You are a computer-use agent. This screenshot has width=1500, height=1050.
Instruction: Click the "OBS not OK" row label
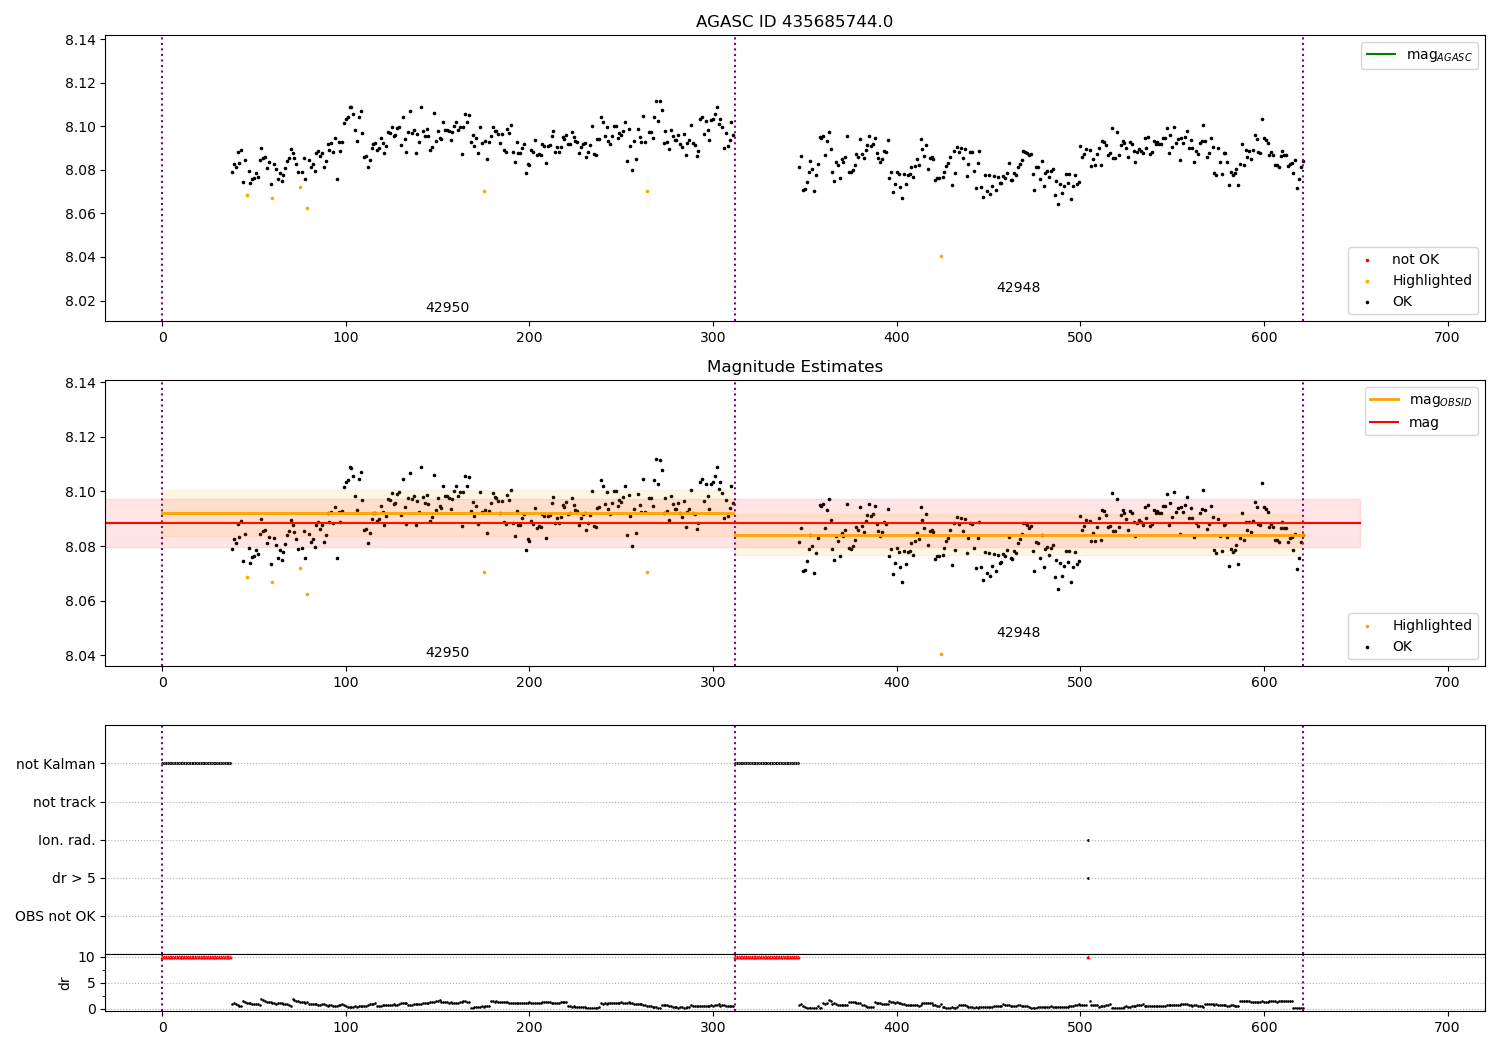click(55, 916)
